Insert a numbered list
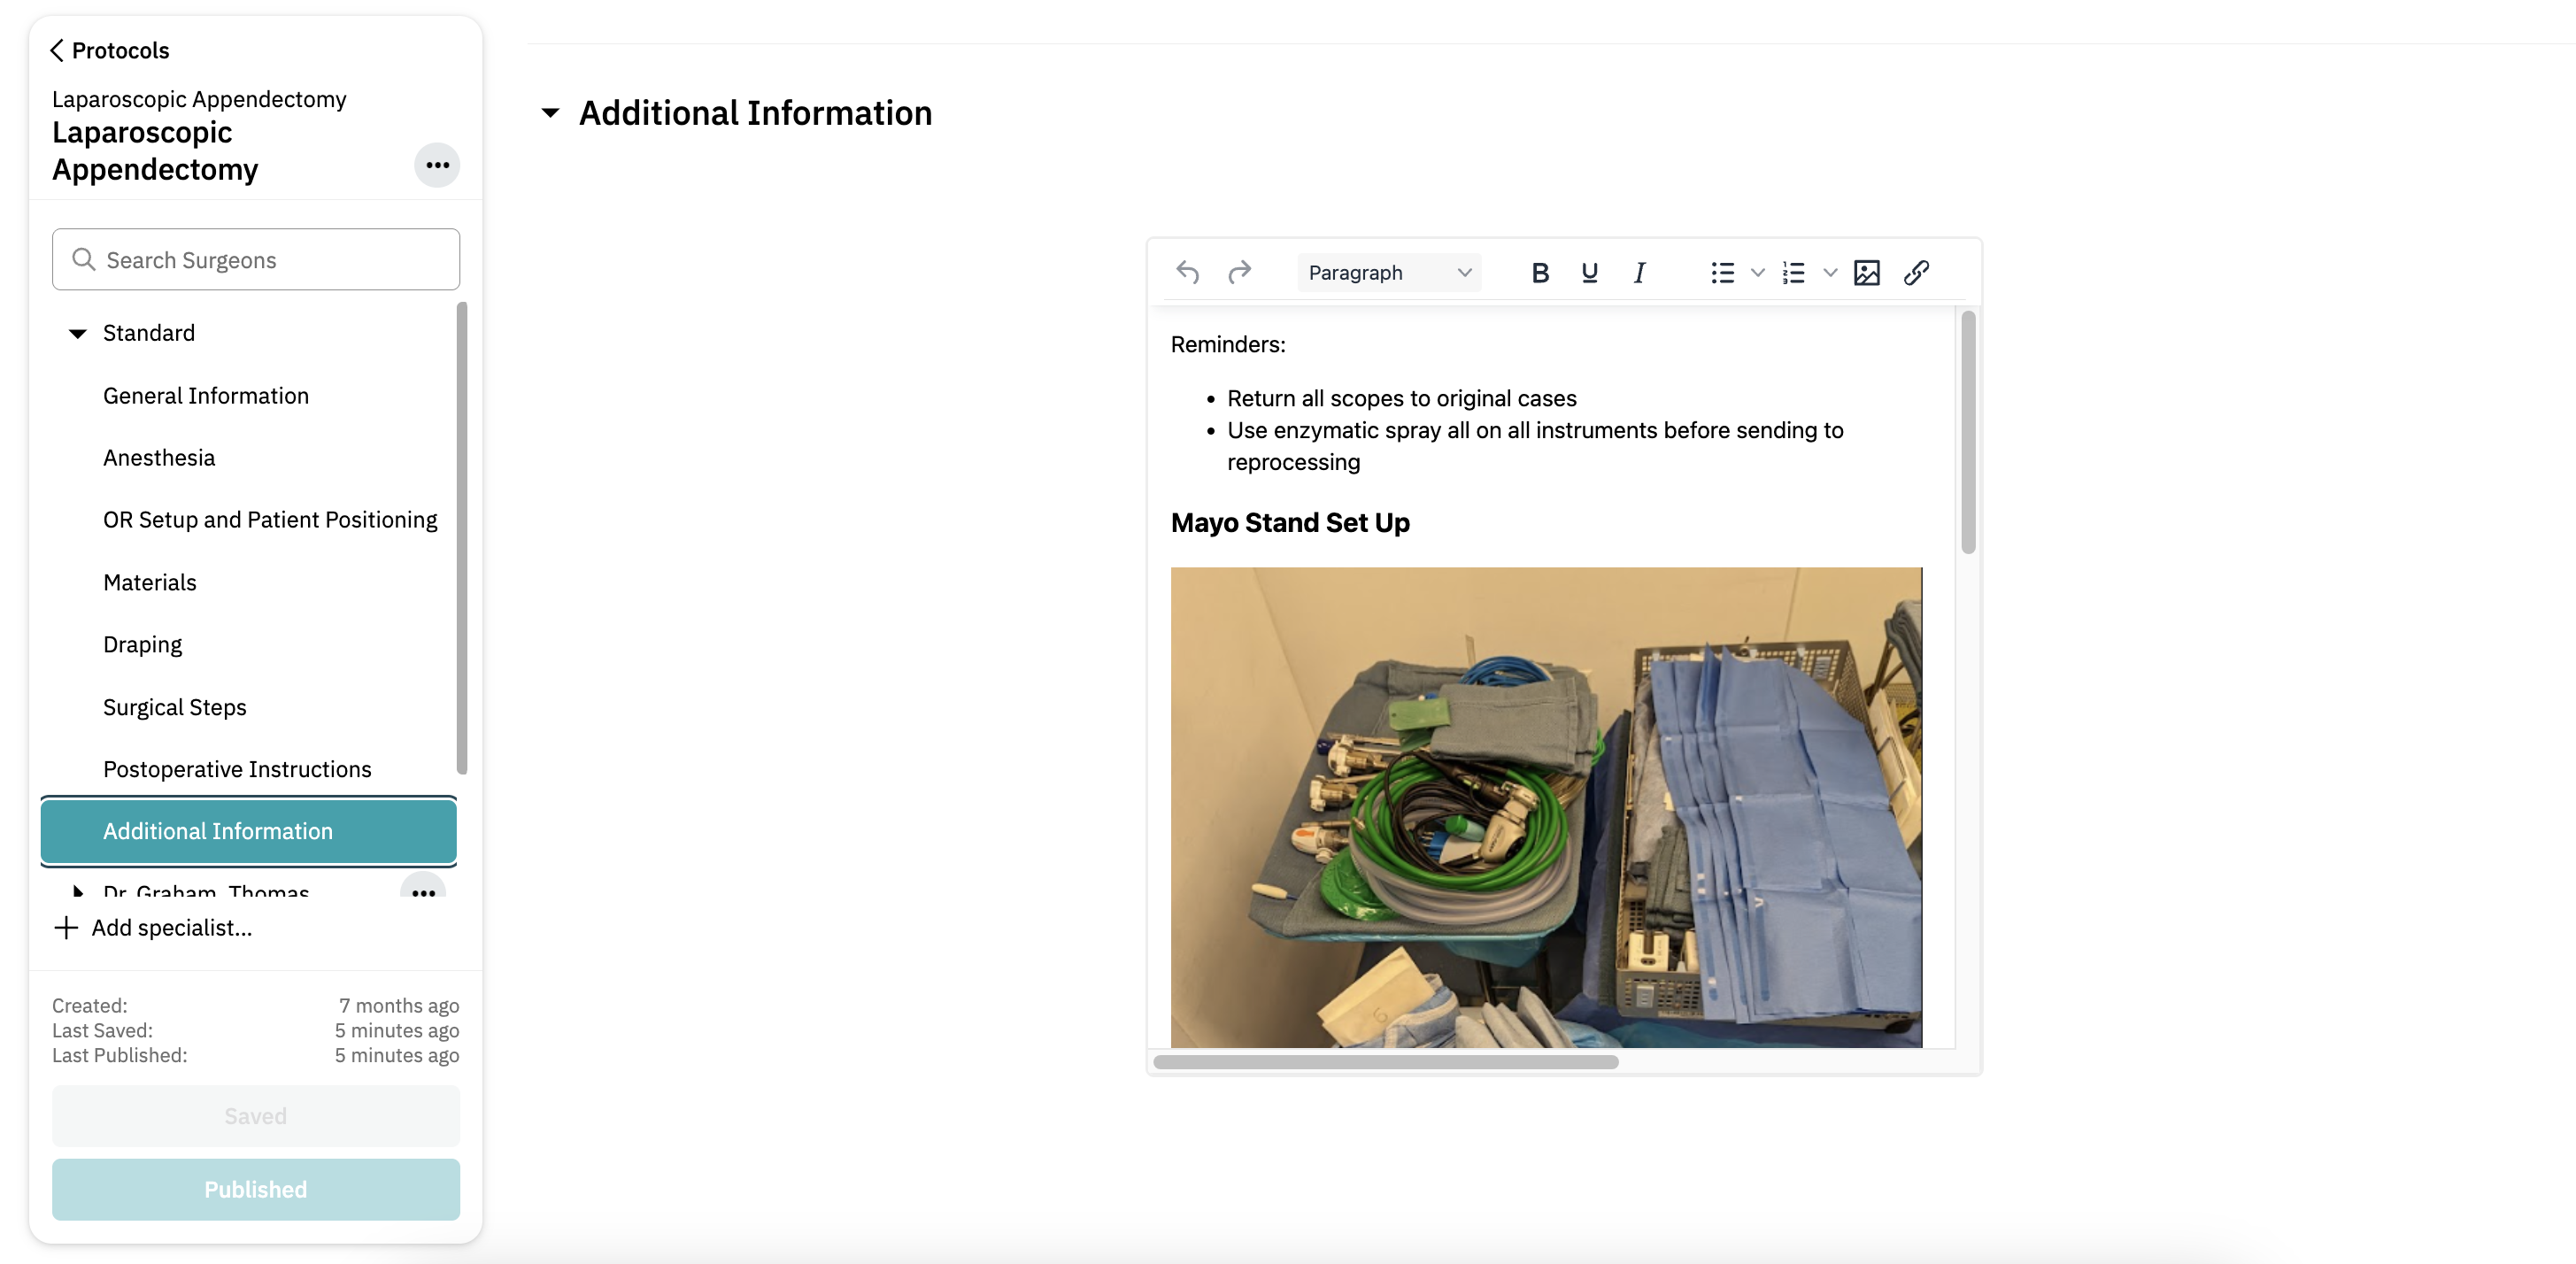Screen dimensions: 2576x1264 [x=1794, y=272]
